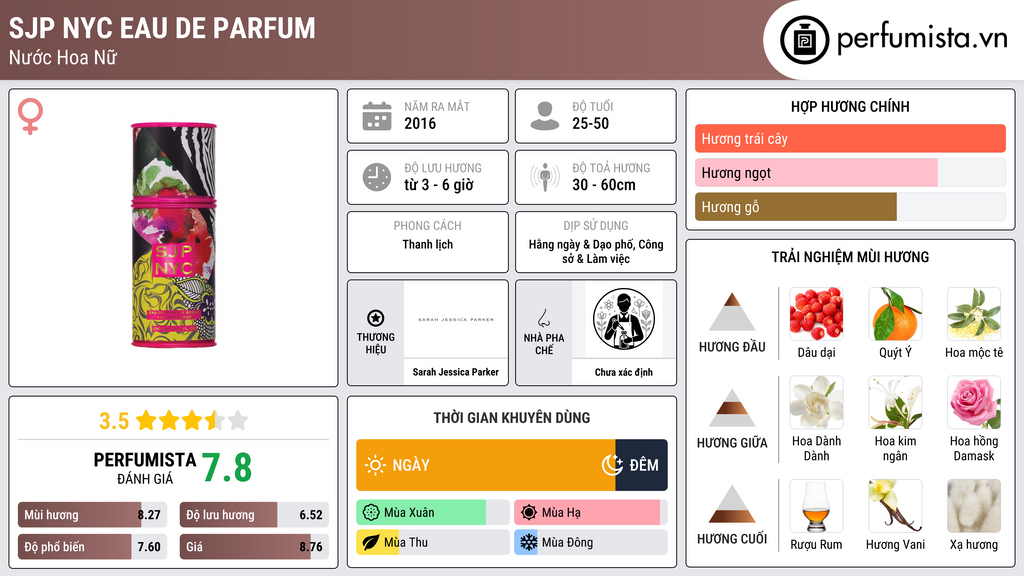Click the perfumer illustration under Nhà pha chế
Viewport: 1024px width, 576px height.
tap(624, 319)
